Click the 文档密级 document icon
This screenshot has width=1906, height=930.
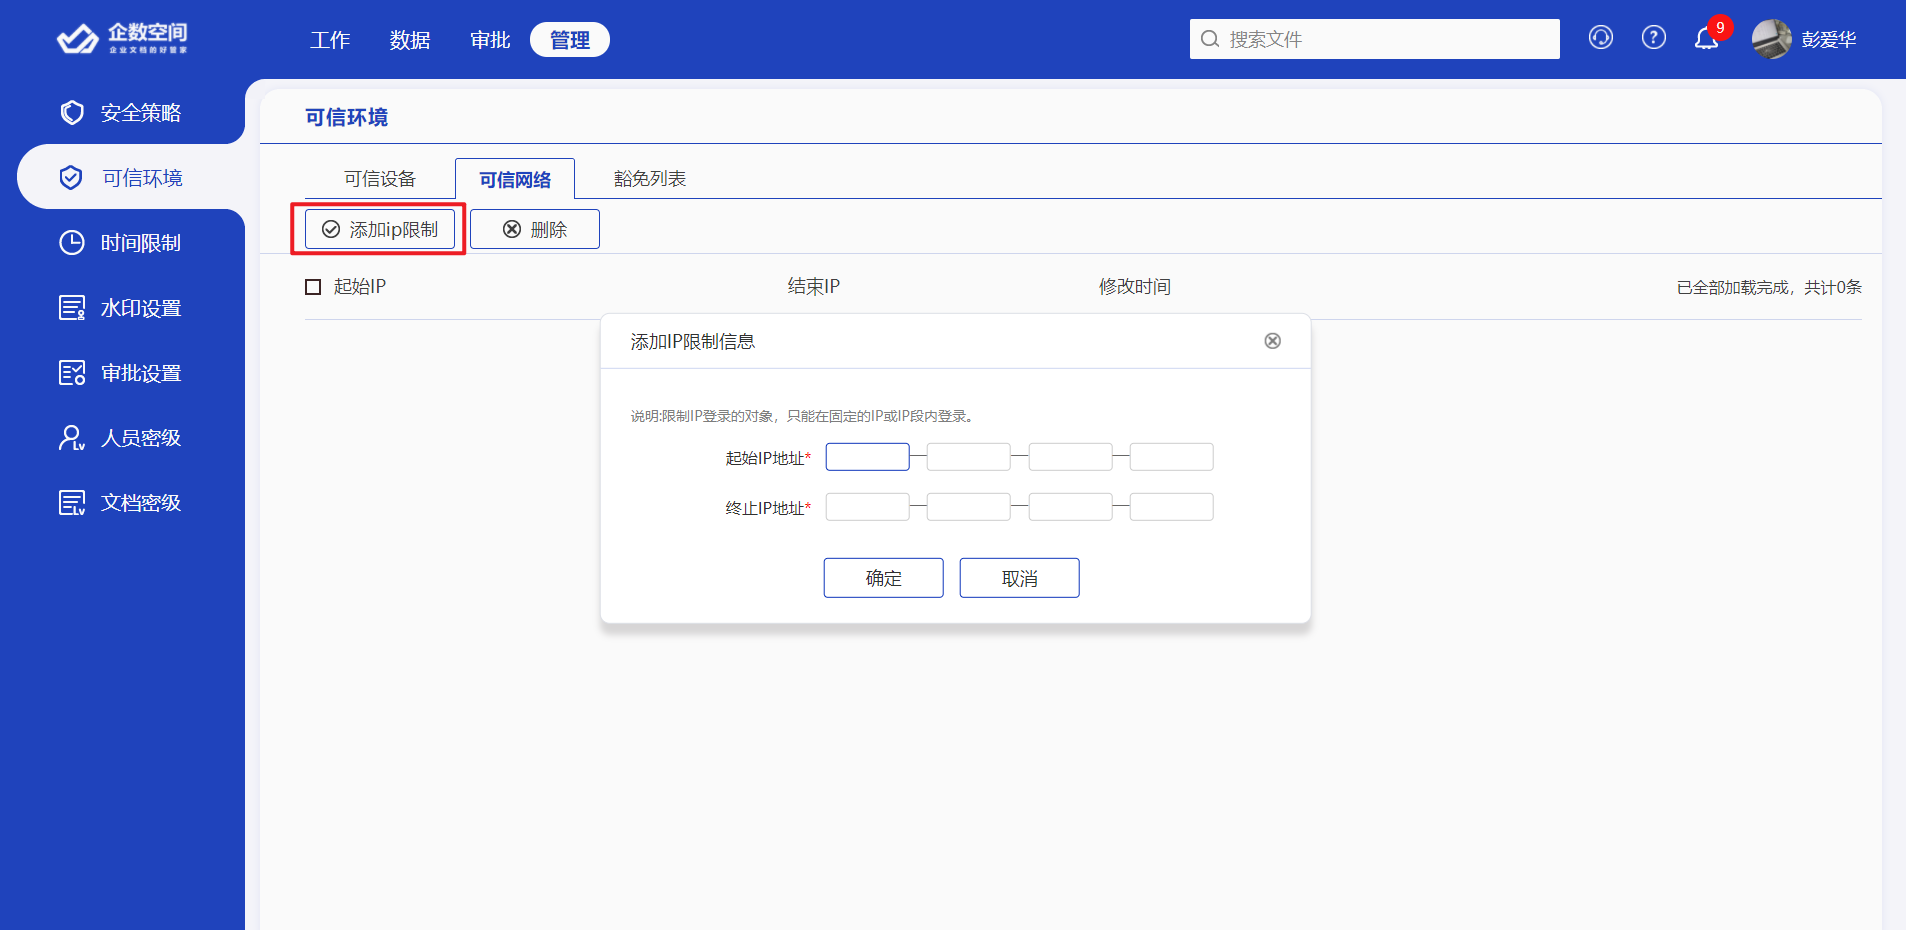point(72,502)
